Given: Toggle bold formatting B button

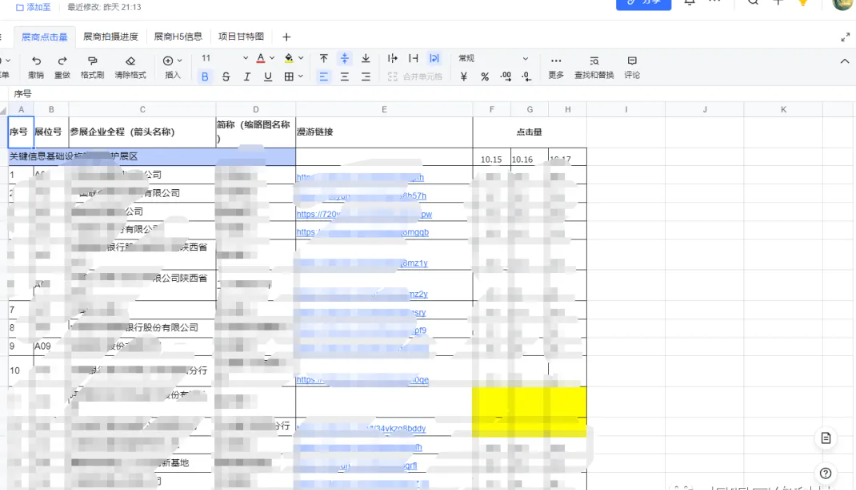Looking at the screenshot, I should (x=205, y=77).
